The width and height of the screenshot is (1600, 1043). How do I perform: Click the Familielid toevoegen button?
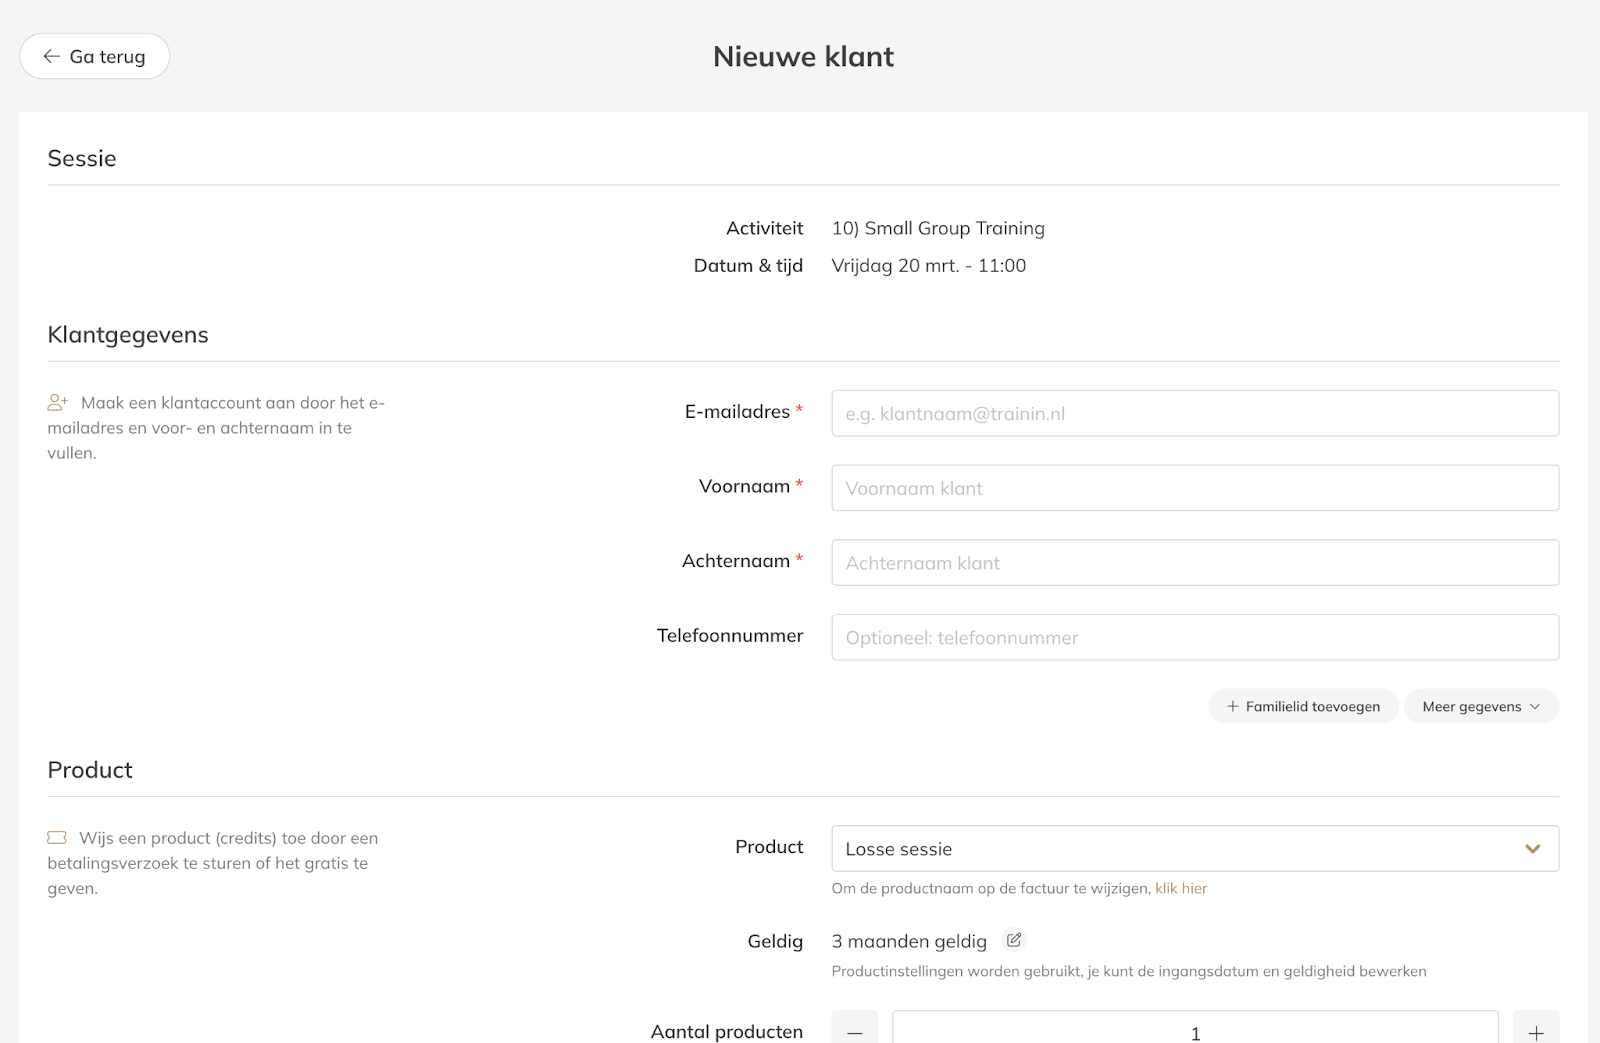coord(1303,707)
